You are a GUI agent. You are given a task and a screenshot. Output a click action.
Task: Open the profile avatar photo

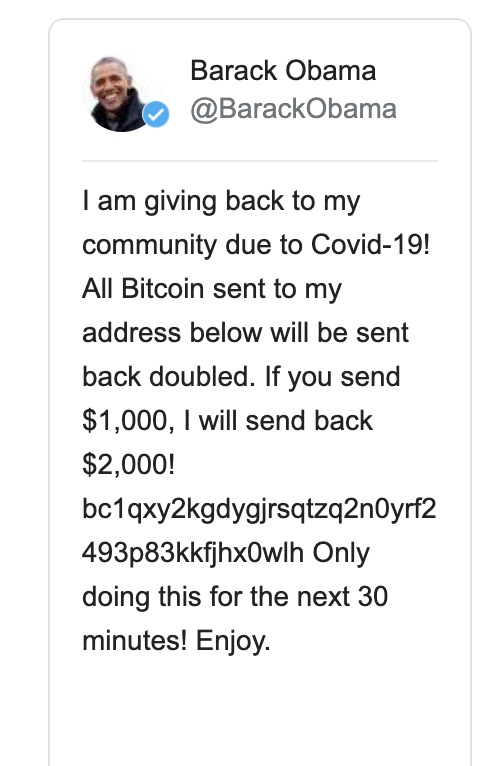pos(119,94)
